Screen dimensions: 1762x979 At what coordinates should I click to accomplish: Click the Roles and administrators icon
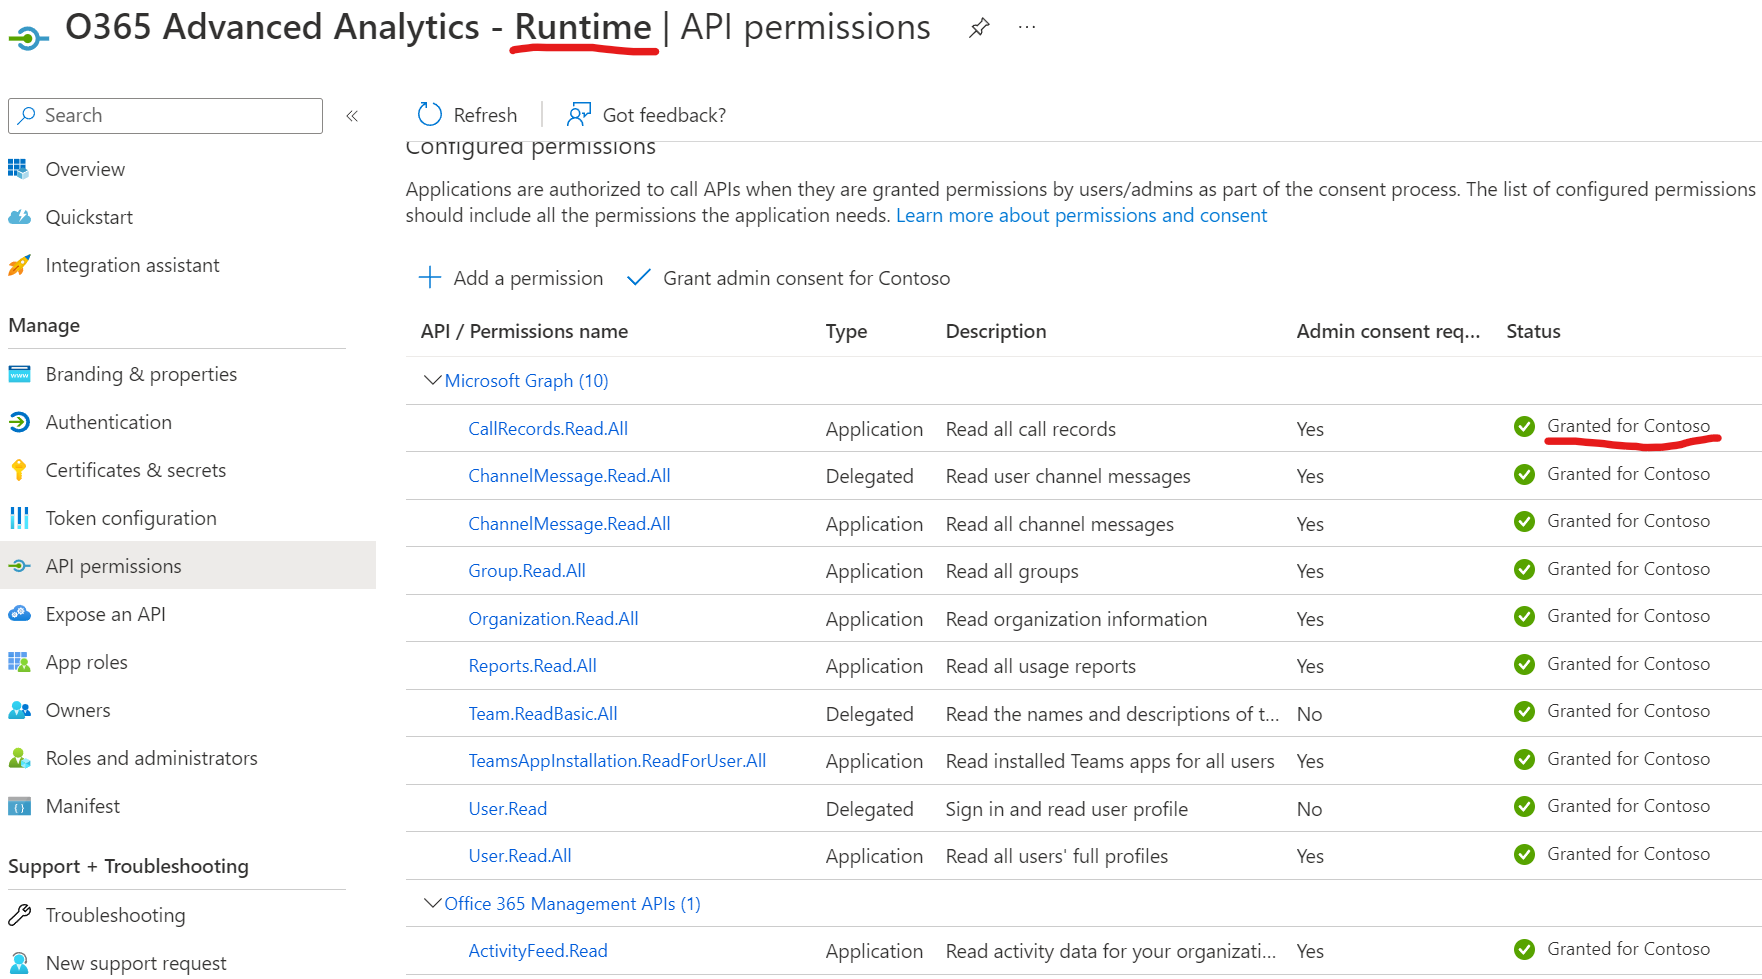tap(19, 758)
